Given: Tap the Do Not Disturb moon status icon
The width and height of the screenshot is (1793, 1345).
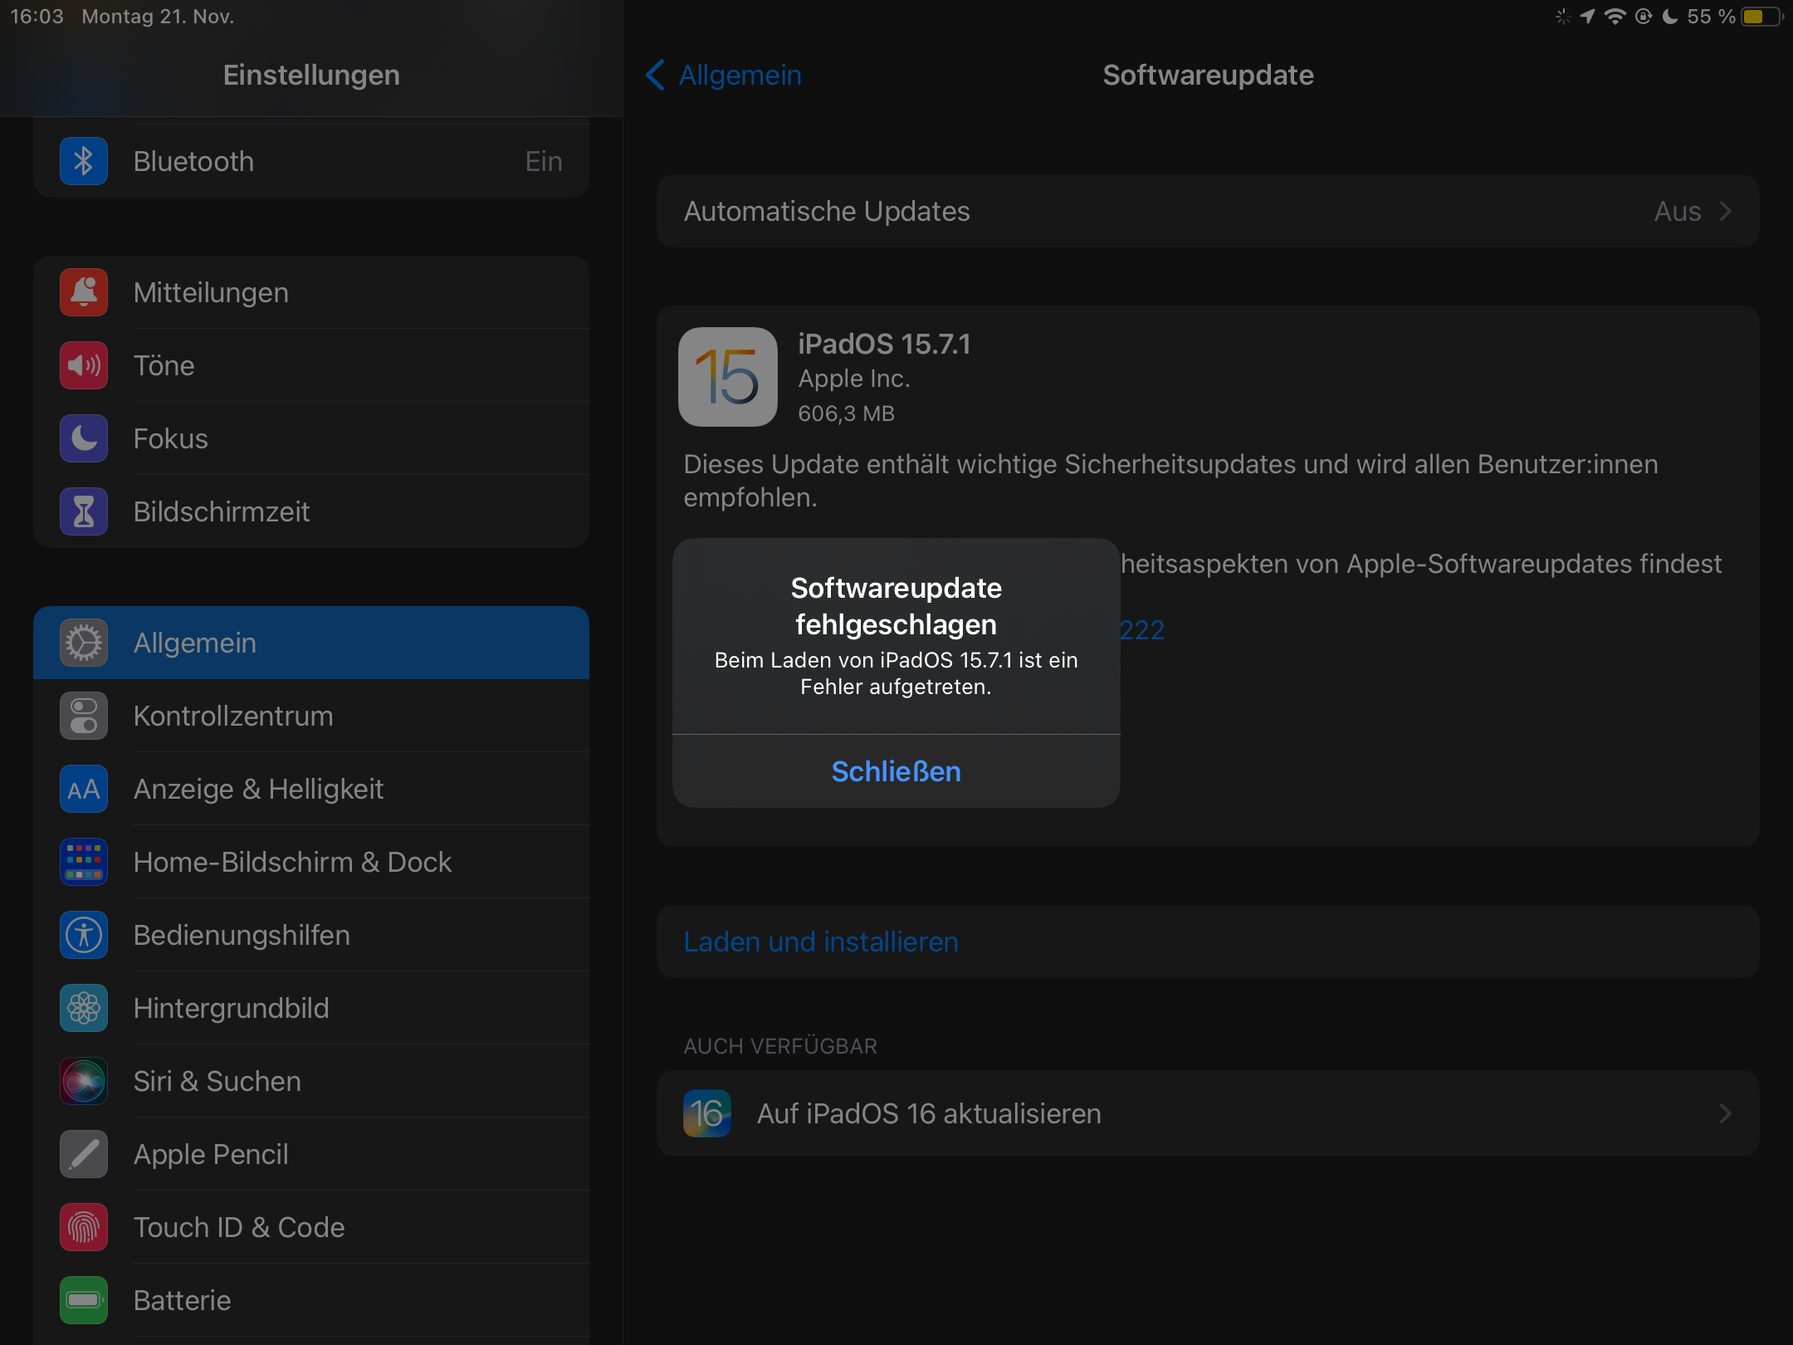Looking at the screenshot, I should point(1670,17).
